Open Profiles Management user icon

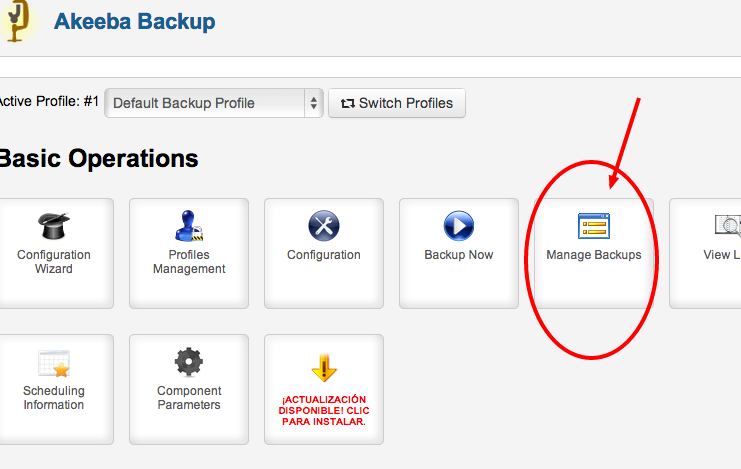tap(189, 226)
